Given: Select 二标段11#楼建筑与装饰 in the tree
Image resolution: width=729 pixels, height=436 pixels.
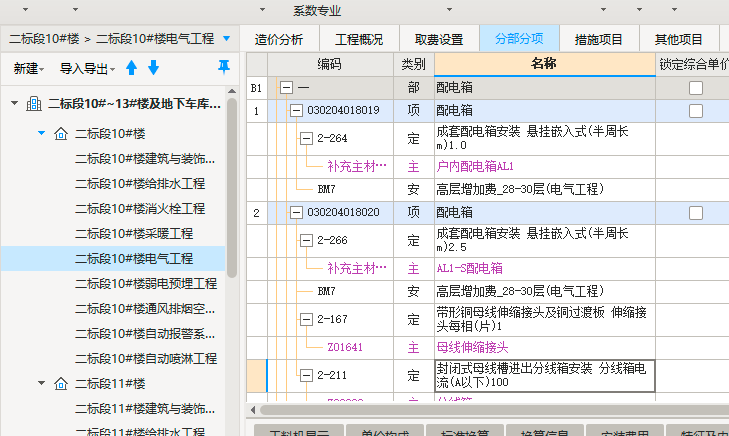Looking at the screenshot, I should click(145, 409).
